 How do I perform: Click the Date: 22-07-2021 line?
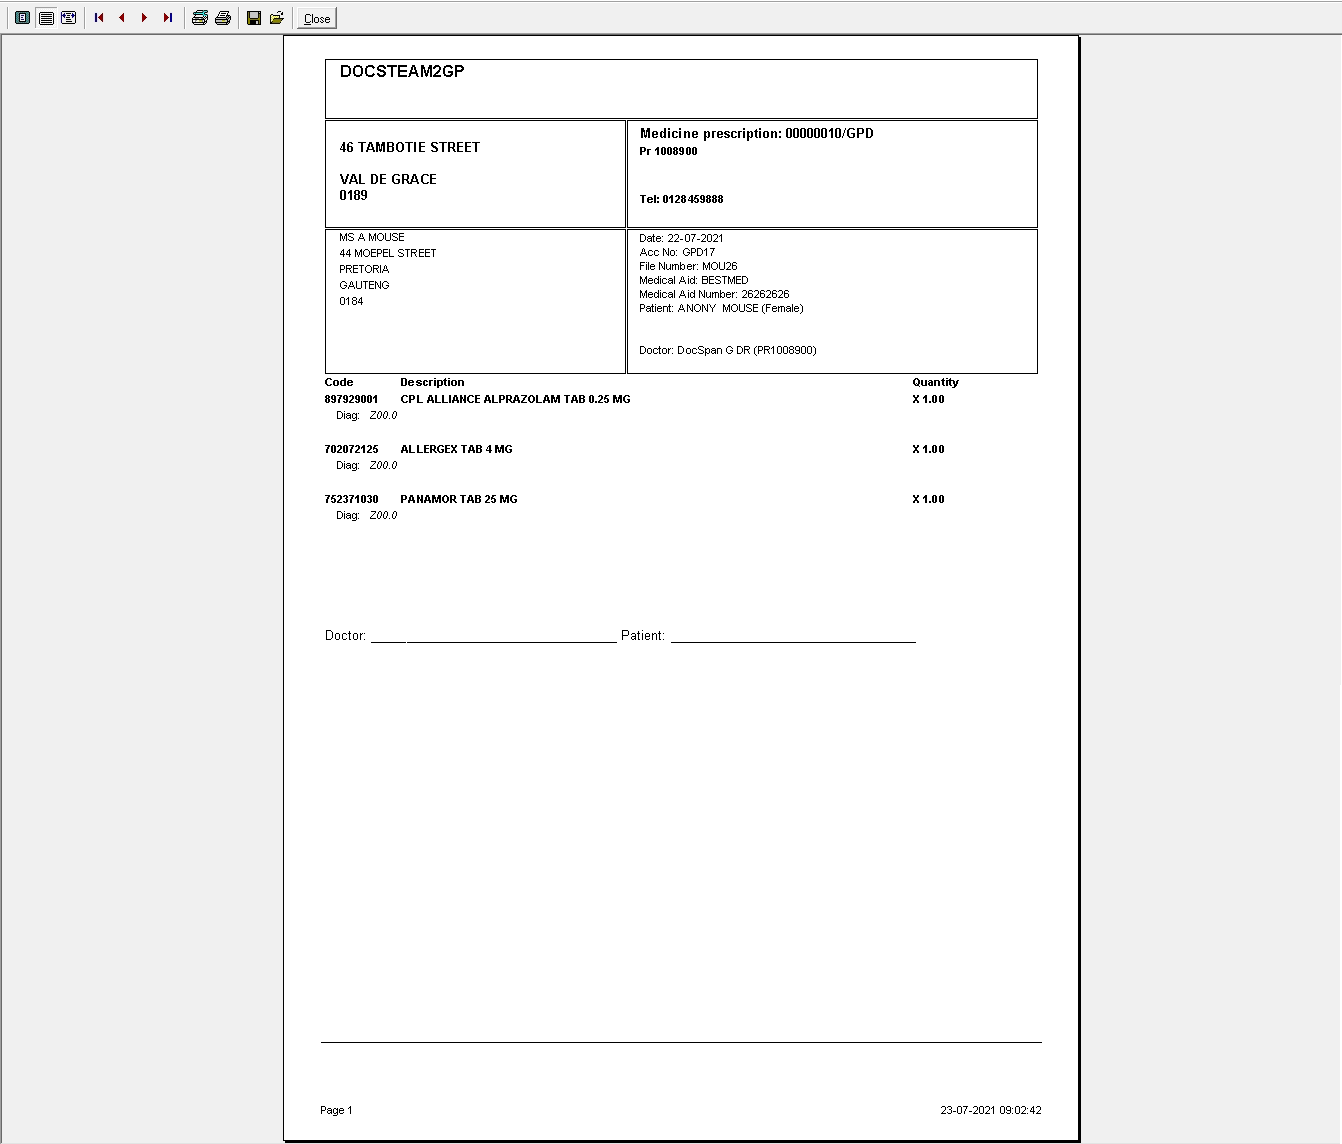[x=681, y=238]
